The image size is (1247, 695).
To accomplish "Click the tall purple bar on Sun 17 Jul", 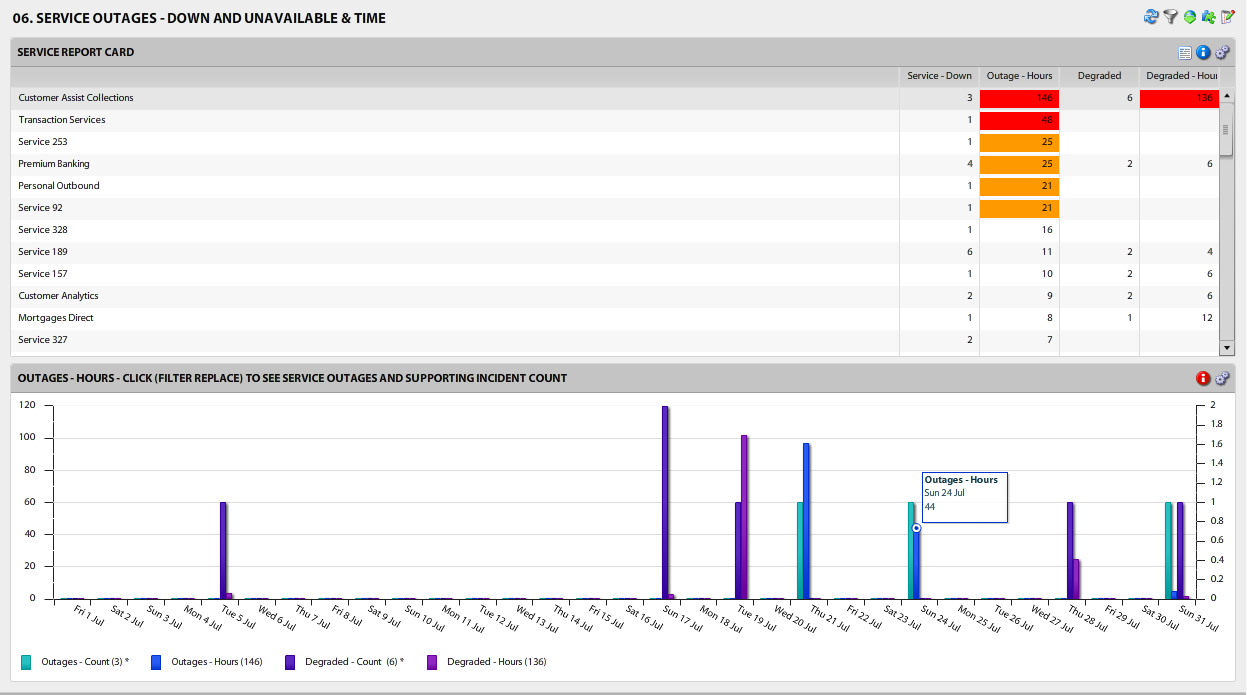I will coord(664,500).
